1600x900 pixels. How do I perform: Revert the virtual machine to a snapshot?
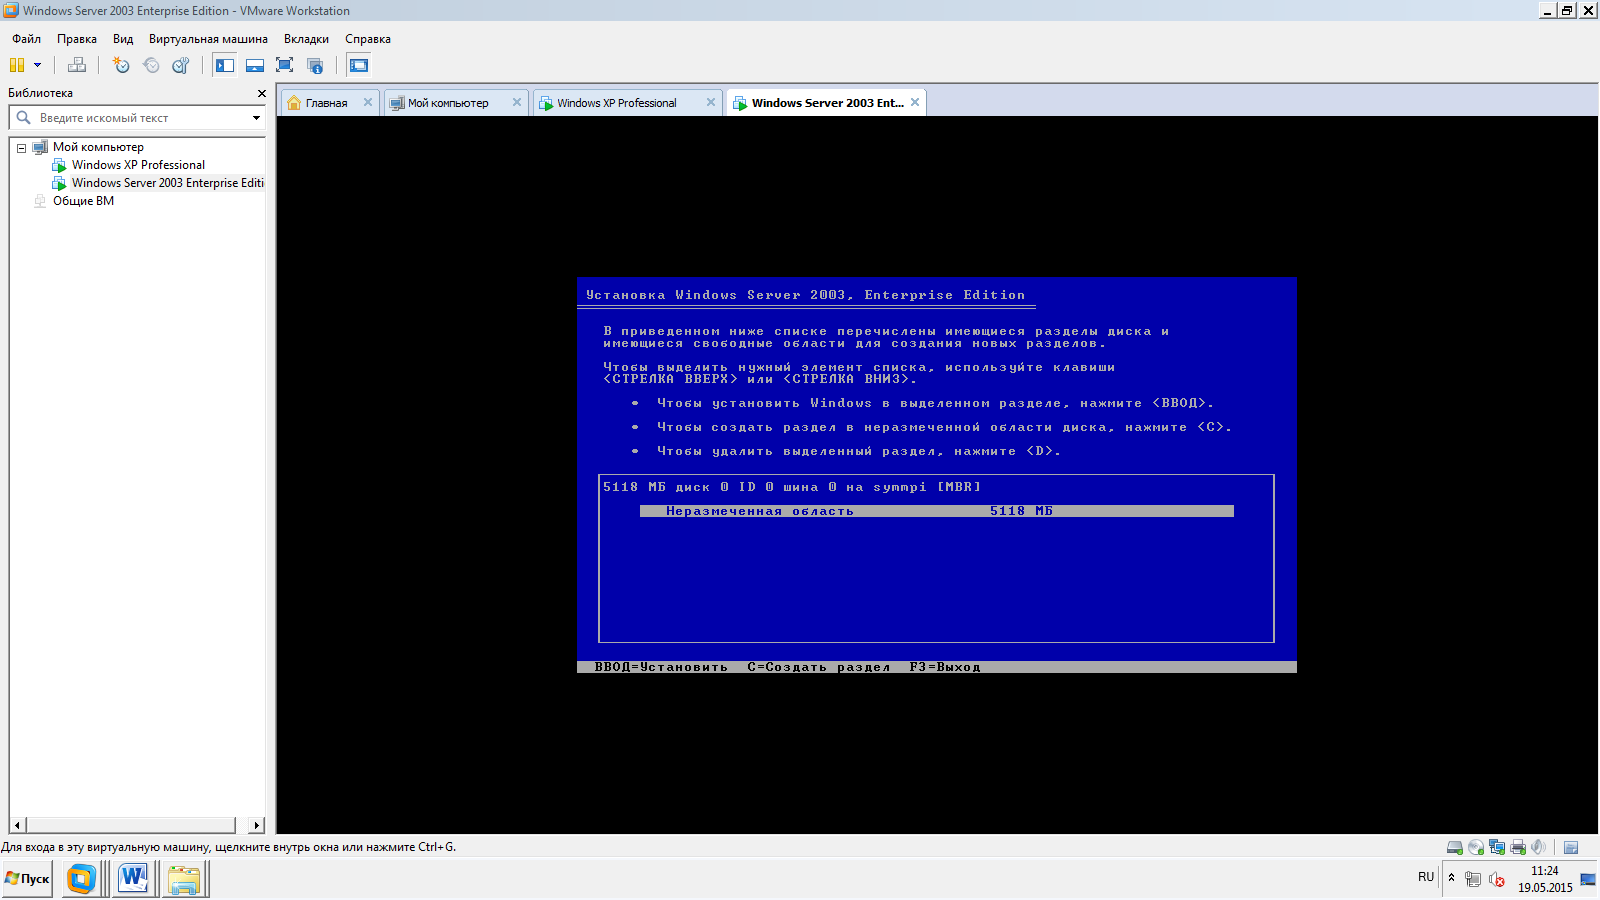click(x=151, y=65)
